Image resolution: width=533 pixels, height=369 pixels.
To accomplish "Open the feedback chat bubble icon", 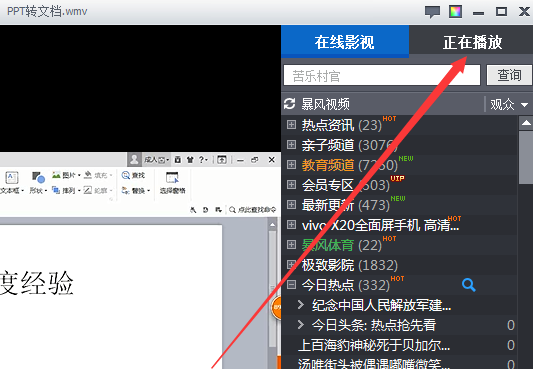I will point(432,12).
